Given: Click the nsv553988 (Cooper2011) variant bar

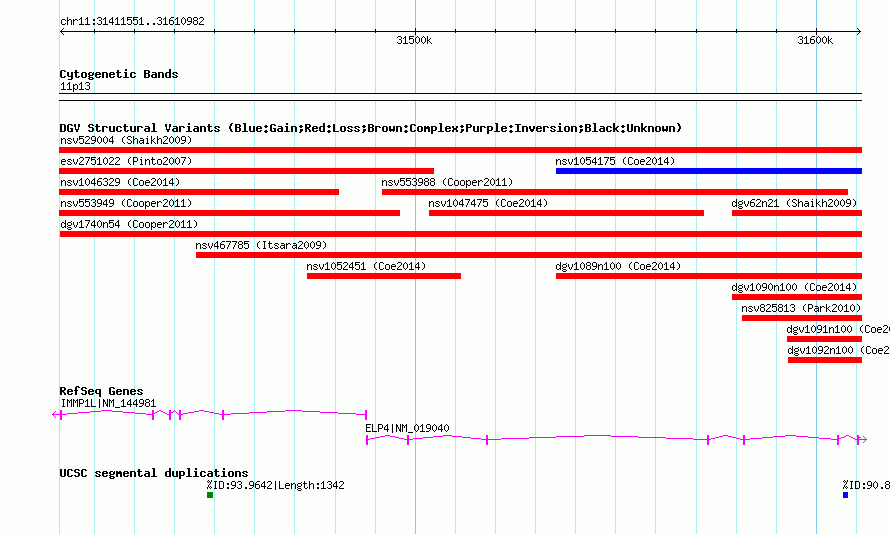Looking at the screenshot, I should pyautogui.click(x=615, y=192).
